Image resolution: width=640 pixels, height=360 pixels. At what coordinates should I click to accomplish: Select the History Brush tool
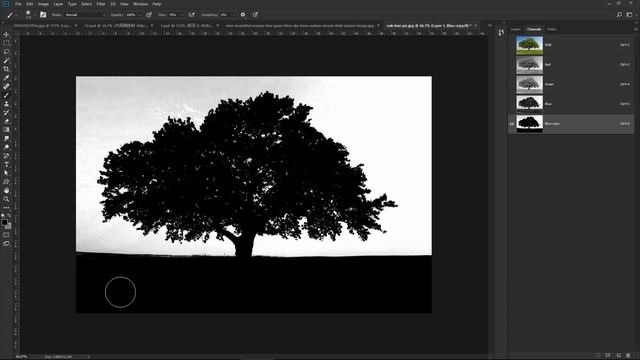pyautogui.click(x=6, y=112)
